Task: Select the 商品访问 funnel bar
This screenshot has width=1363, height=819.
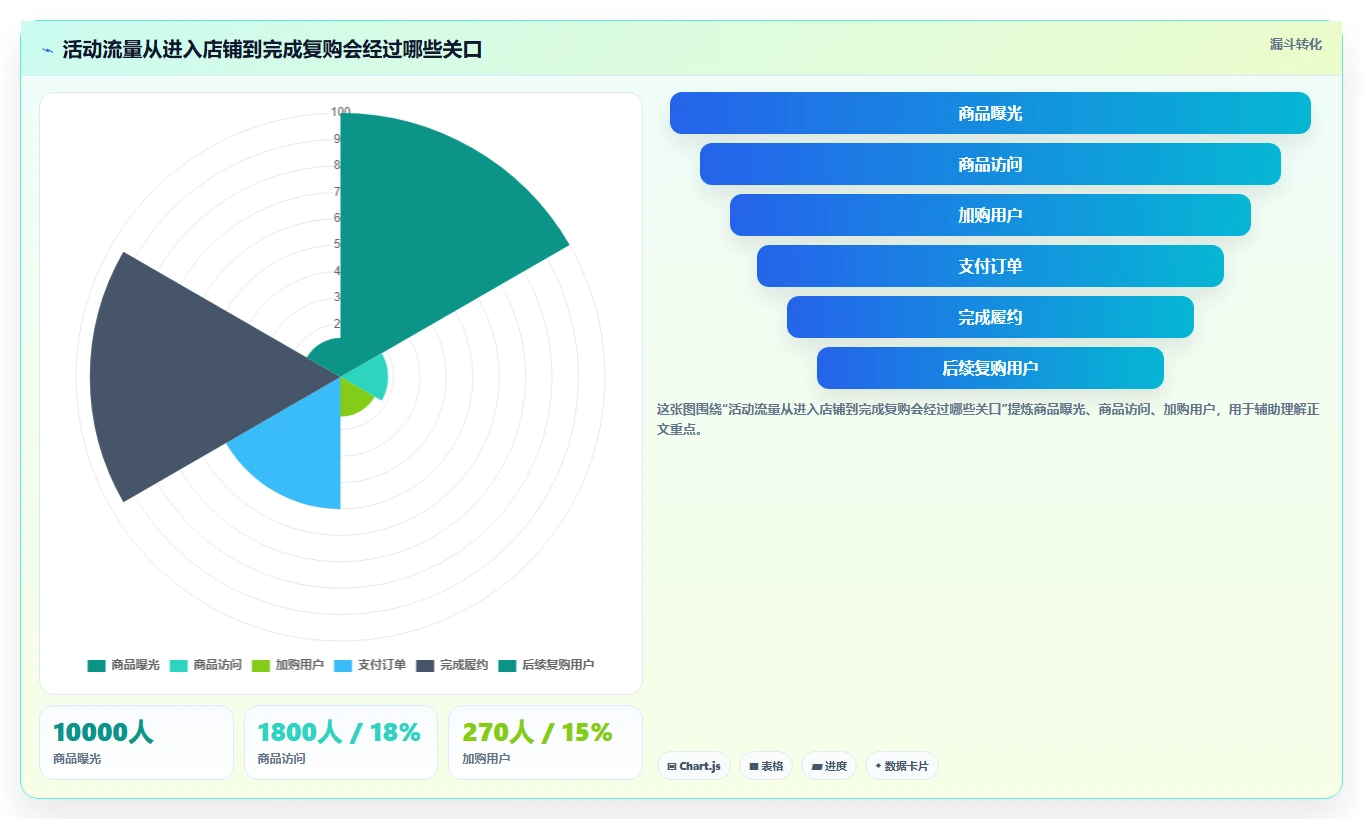Action: pyautogui.click(x=990, y=164)
